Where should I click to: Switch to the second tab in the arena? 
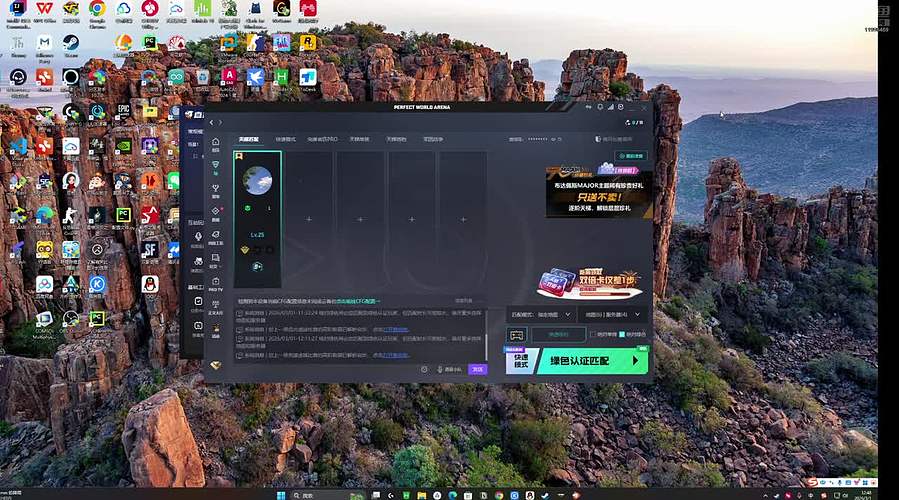(286, 139)
